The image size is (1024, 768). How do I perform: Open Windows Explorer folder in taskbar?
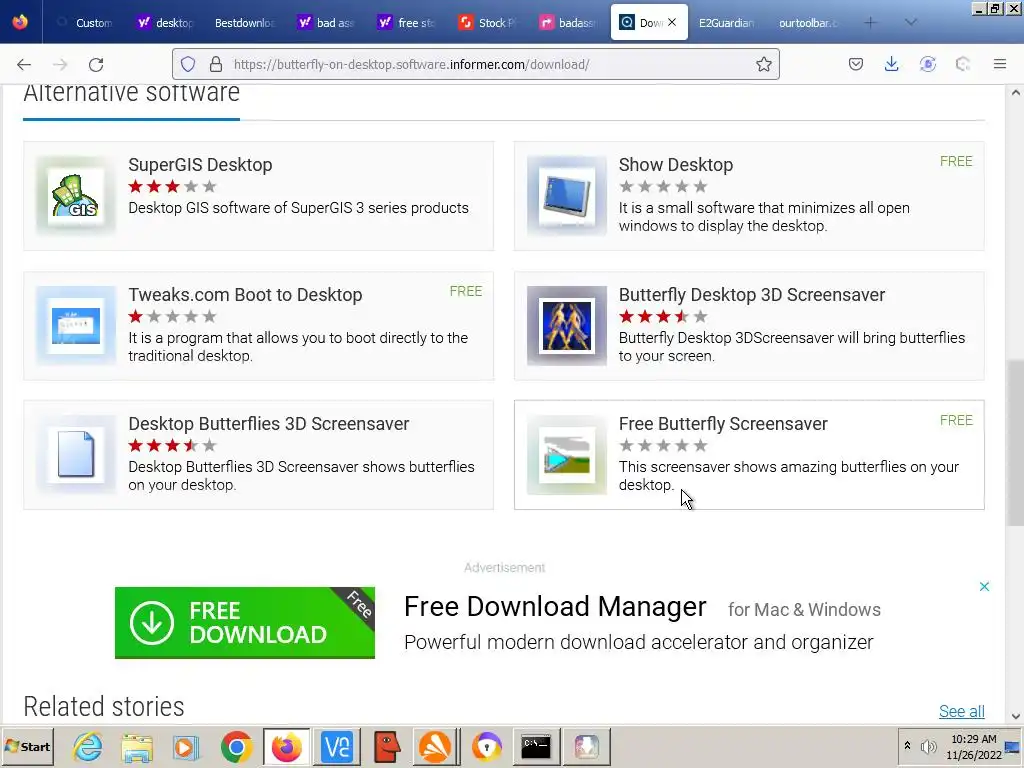(137, 746)
